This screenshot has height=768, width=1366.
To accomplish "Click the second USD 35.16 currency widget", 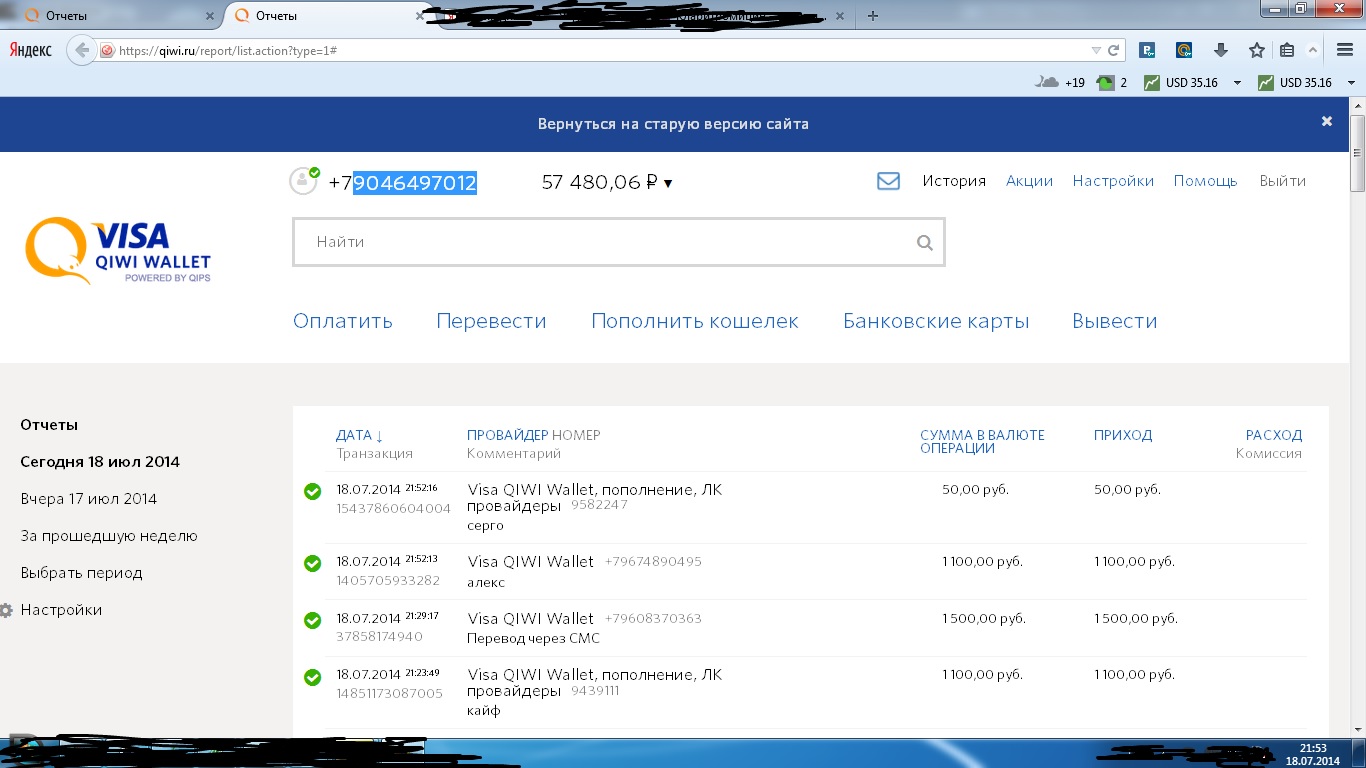I will point(1295,82).
